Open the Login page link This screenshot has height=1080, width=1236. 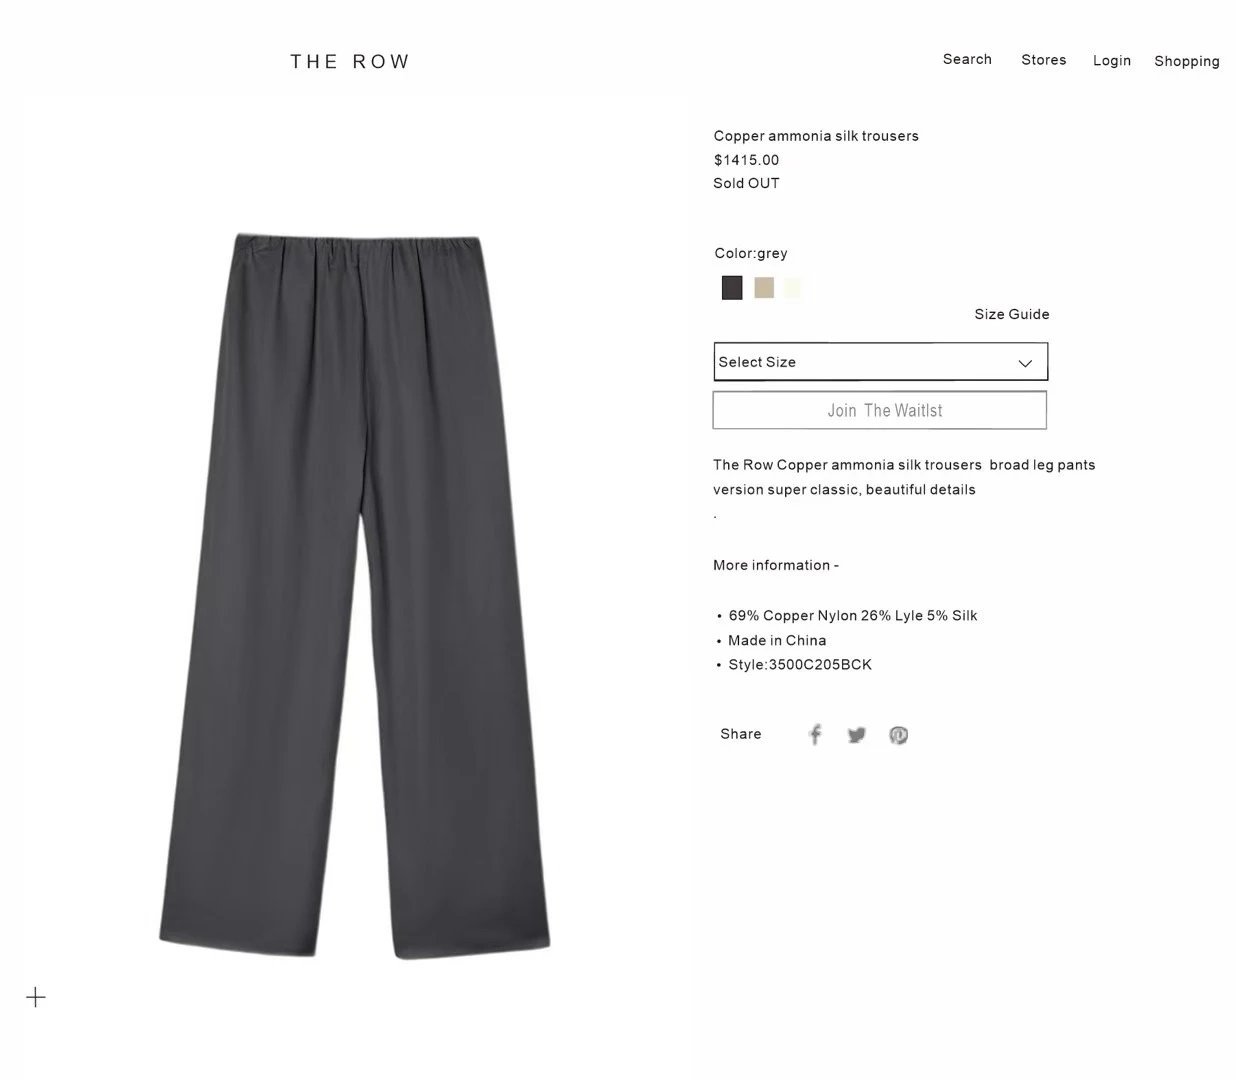coord(1112,61)
